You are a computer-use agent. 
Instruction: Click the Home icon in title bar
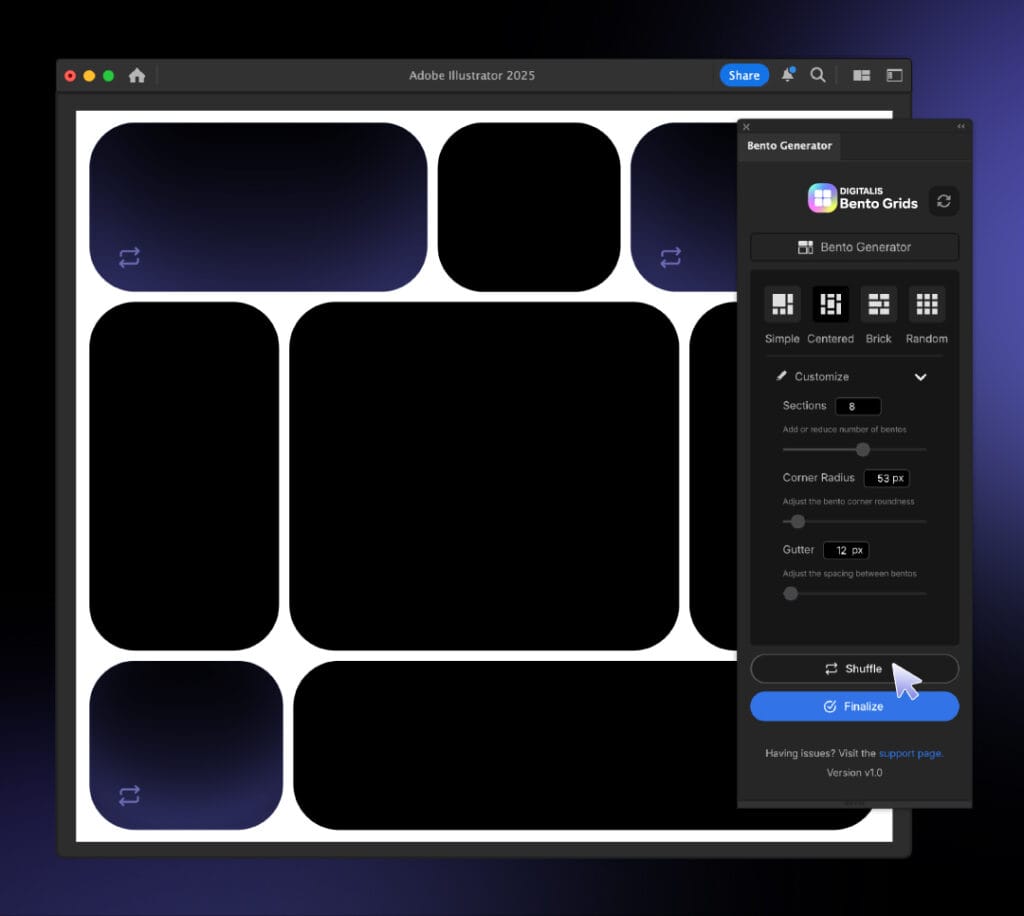pyautogui.click(x=137, y=76)
